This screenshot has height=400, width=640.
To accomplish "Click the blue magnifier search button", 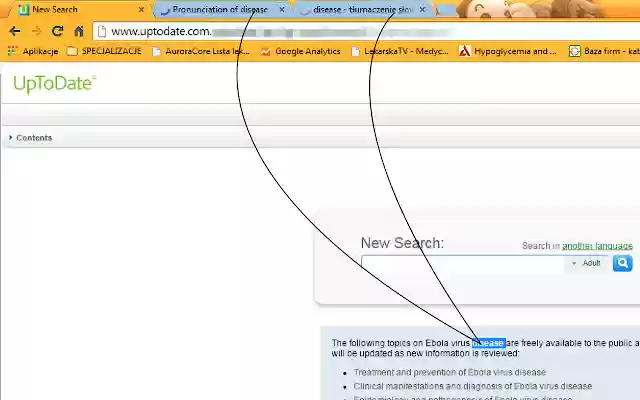I will pos(622,263).
